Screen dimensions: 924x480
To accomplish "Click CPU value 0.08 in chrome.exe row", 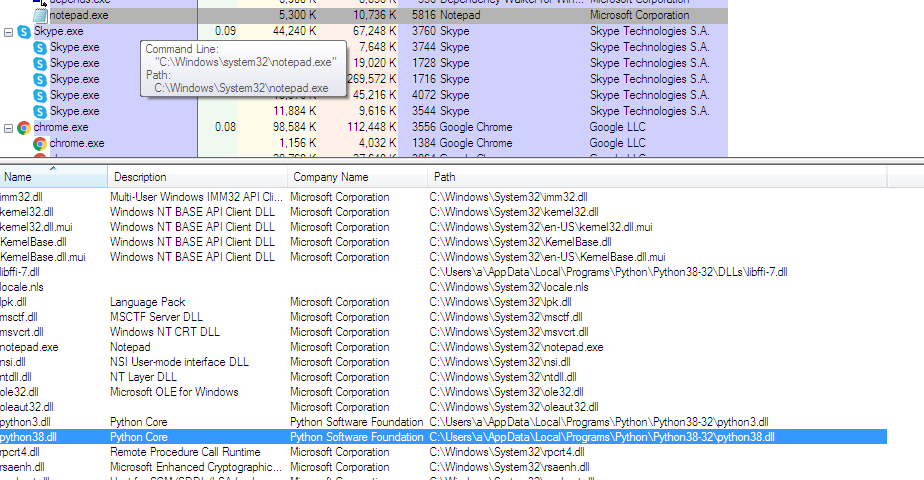I will click(x=226, y=127).
